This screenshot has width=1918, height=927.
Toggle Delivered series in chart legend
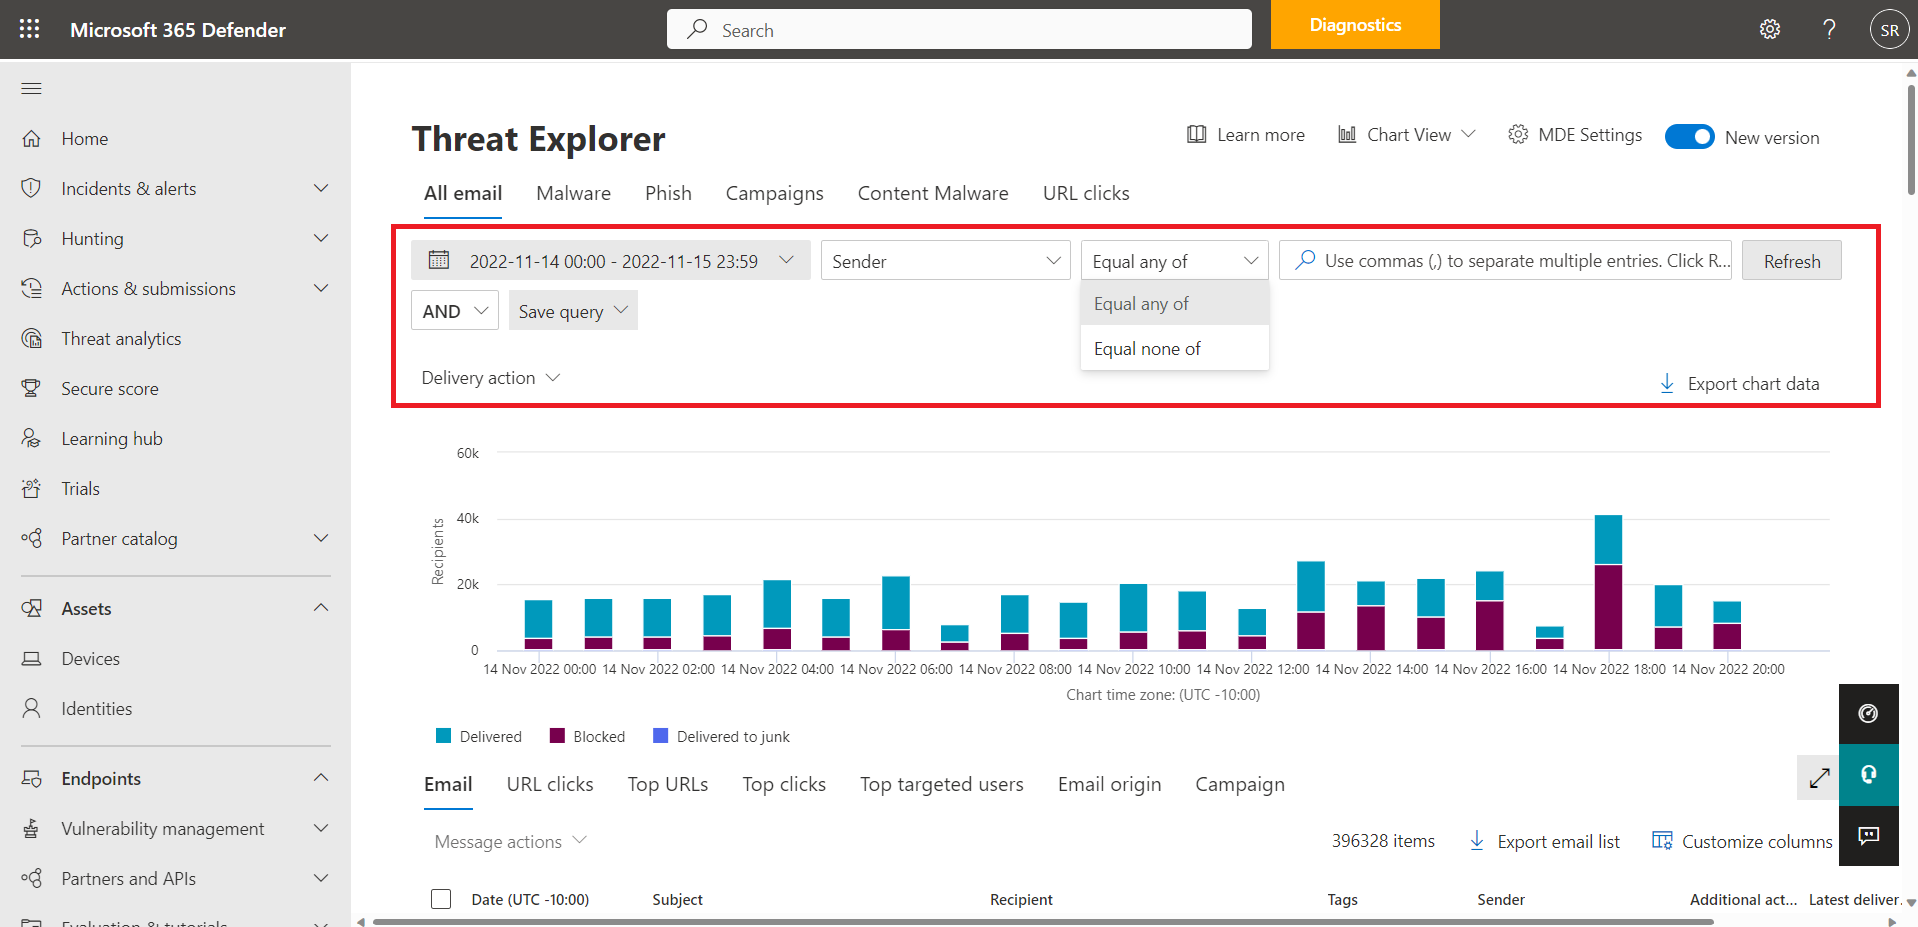click(479, 736)
